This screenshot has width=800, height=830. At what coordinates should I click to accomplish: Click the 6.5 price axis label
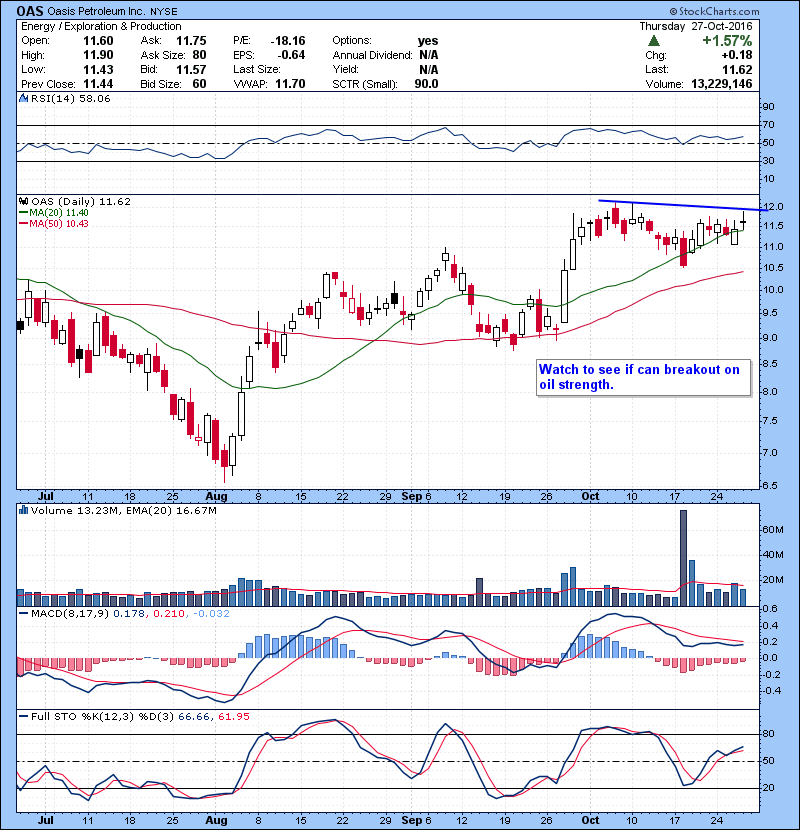pos(770,486)
